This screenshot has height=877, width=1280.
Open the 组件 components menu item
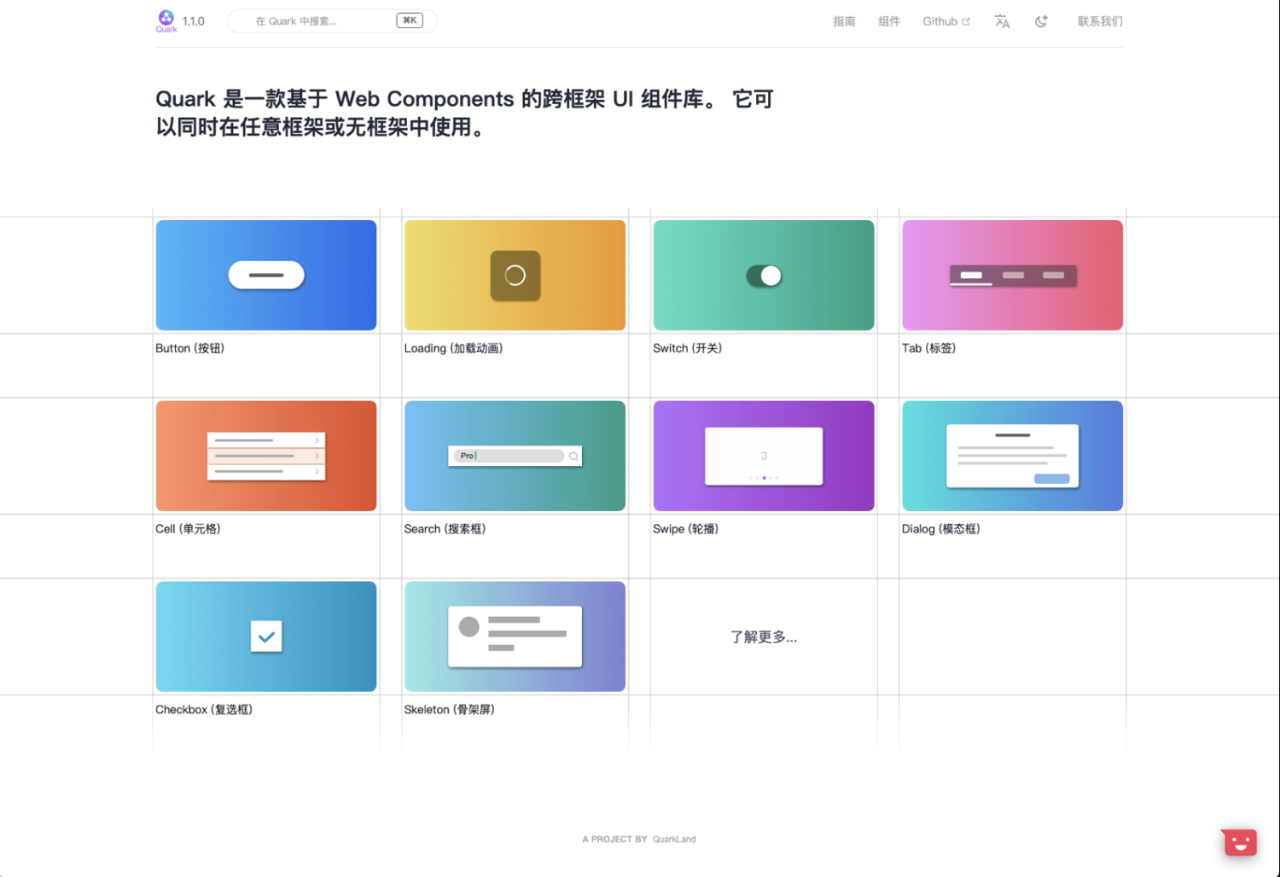889,21
